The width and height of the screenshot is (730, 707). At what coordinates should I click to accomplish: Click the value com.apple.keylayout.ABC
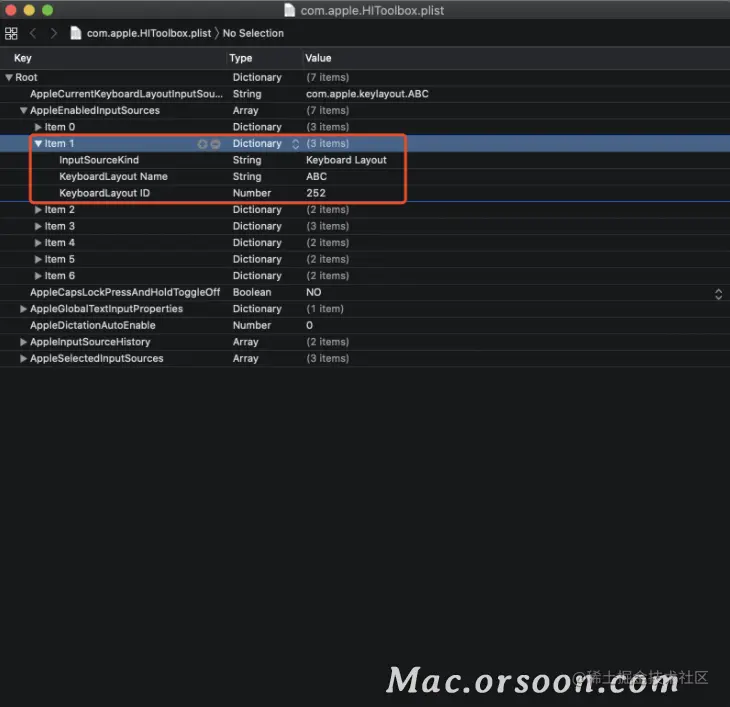tap(367, 94)
